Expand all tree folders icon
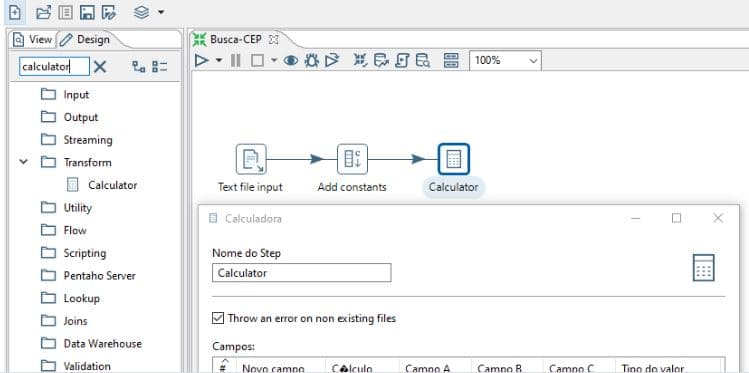This screenshot has height=373, width=749. click(139, 66)
